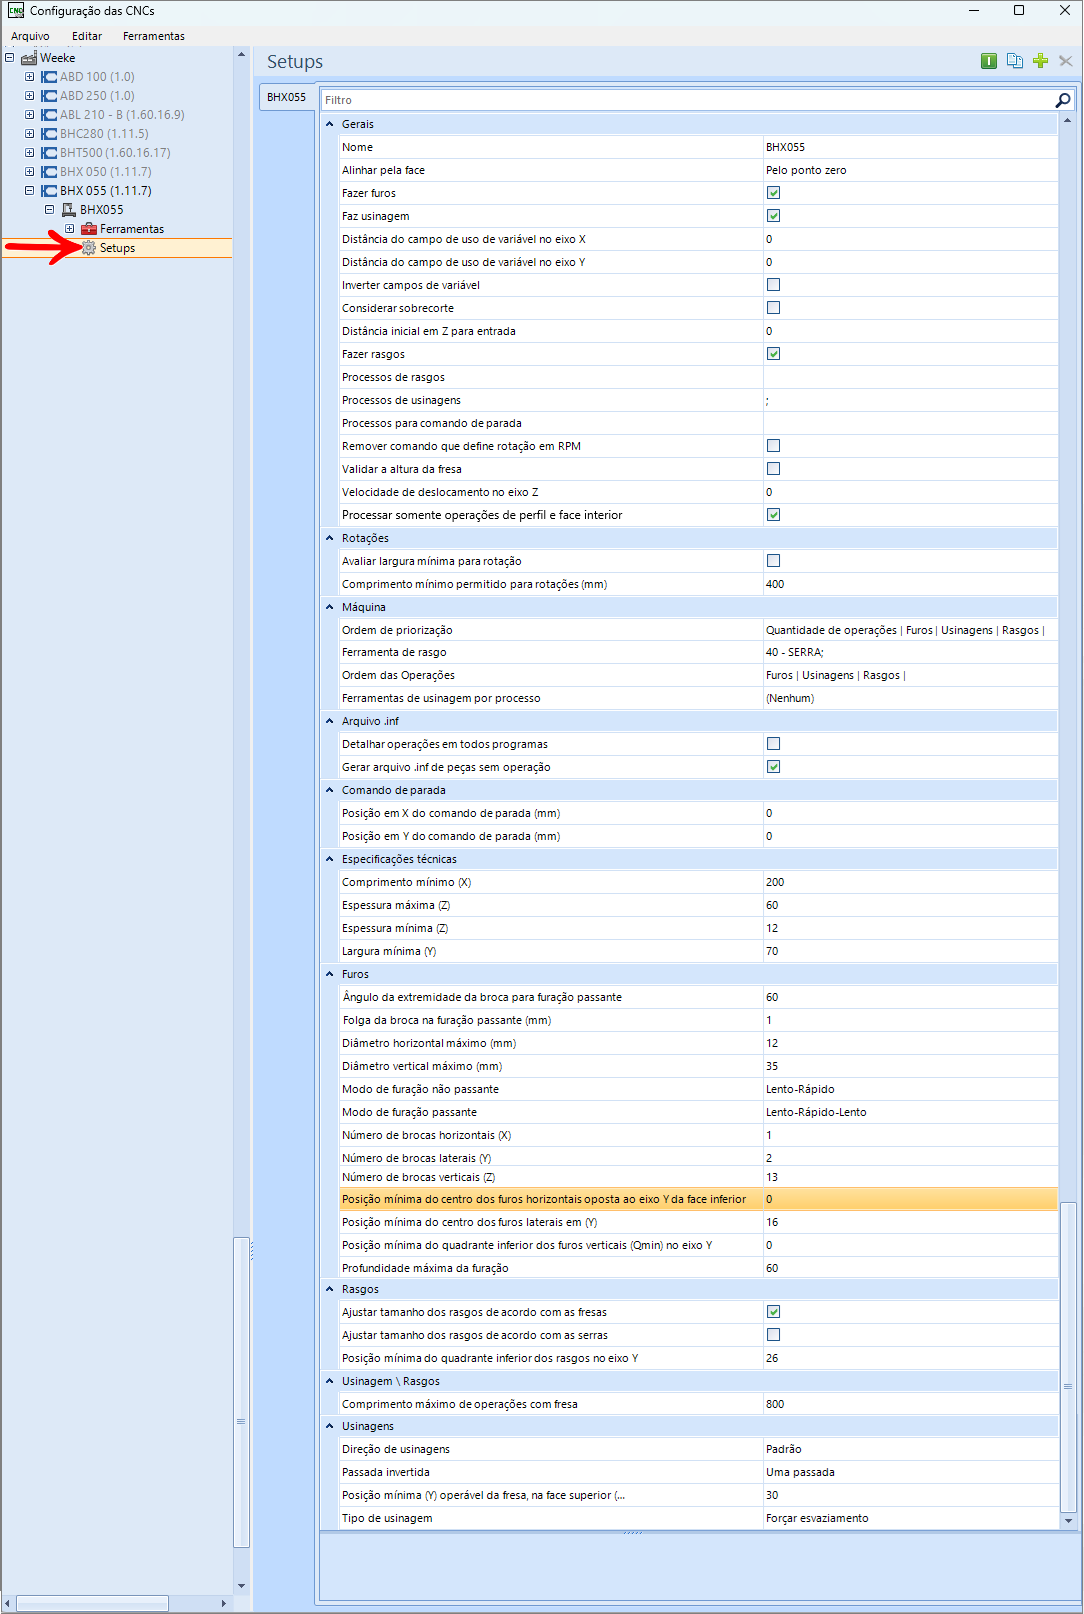Click the BHX 050 (1.11.7) CNC icon
Screen dimensions: 1084x1614
pyautogui.click(x=49, y=172)
